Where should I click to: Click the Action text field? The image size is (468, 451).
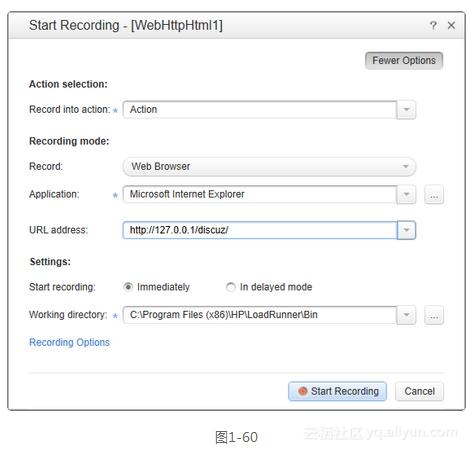click(260, 110)
